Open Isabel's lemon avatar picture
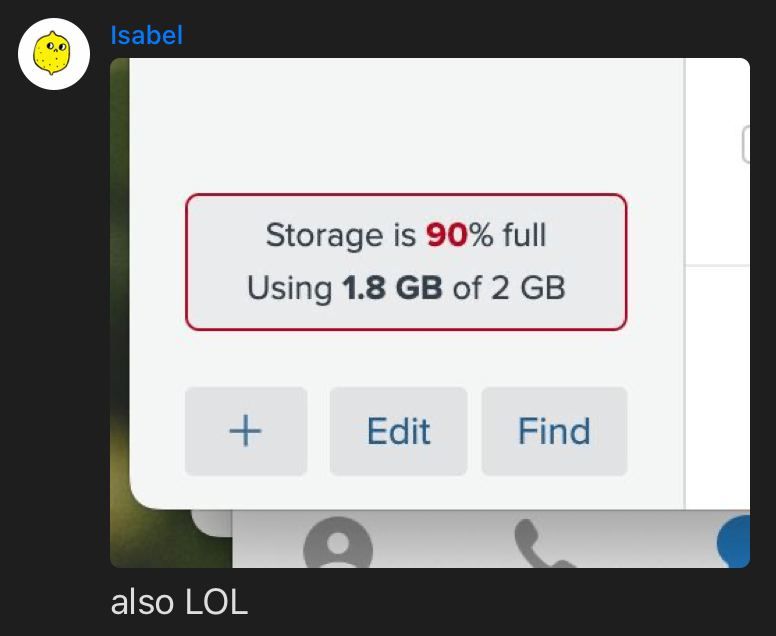The width and height of the screenshot is (776, 636). tap(54, 54)
